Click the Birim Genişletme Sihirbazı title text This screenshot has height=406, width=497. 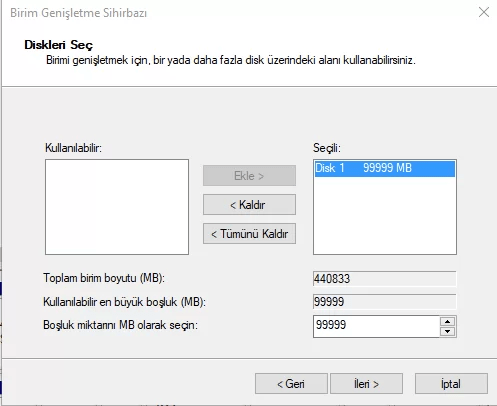79,13
